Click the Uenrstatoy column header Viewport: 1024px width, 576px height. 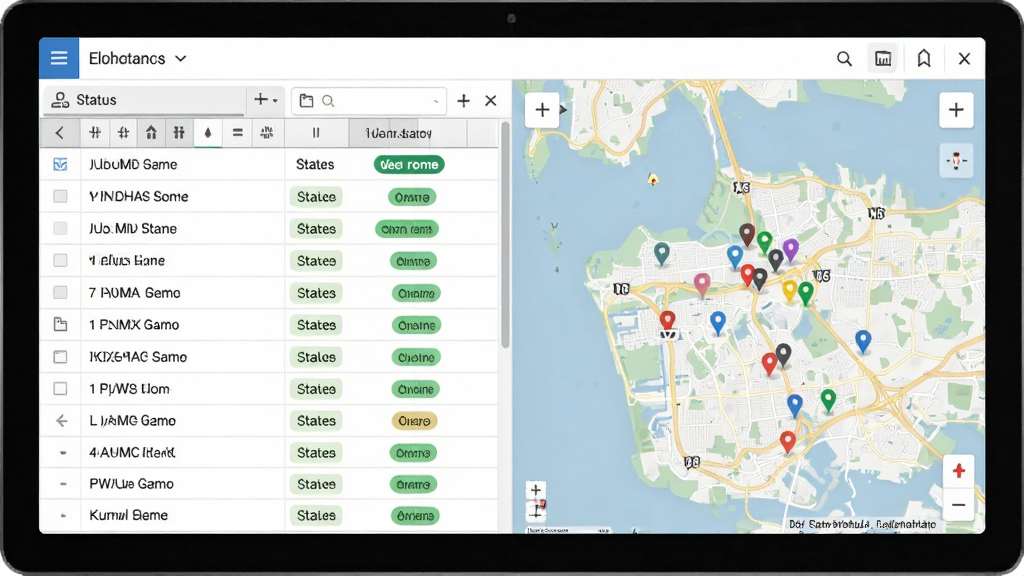click(x=398, y=133)
